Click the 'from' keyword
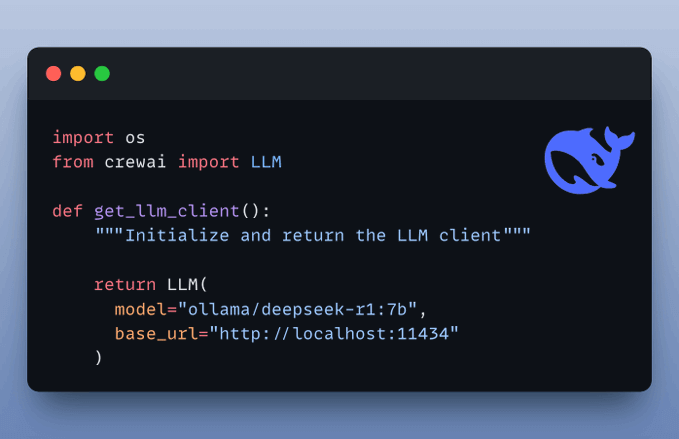The height and width of the screenshot is (439, 679). click(73, 162)
